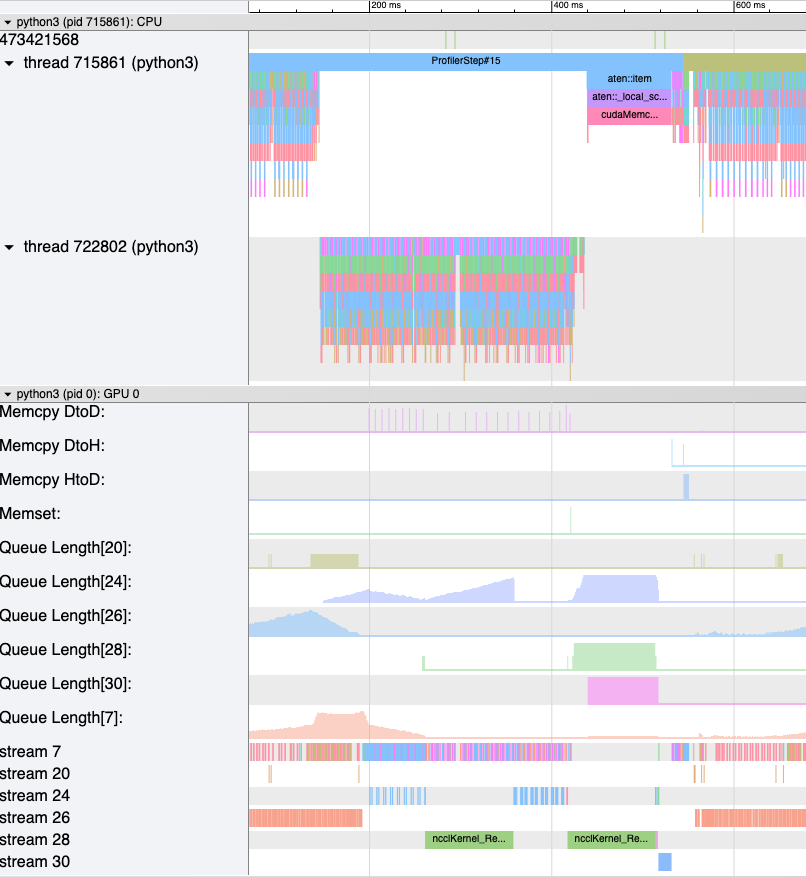The height and width of the screenshot is (877, 806).
Task: Click the blue Memcpy HtoD bar
Action: 685,484
